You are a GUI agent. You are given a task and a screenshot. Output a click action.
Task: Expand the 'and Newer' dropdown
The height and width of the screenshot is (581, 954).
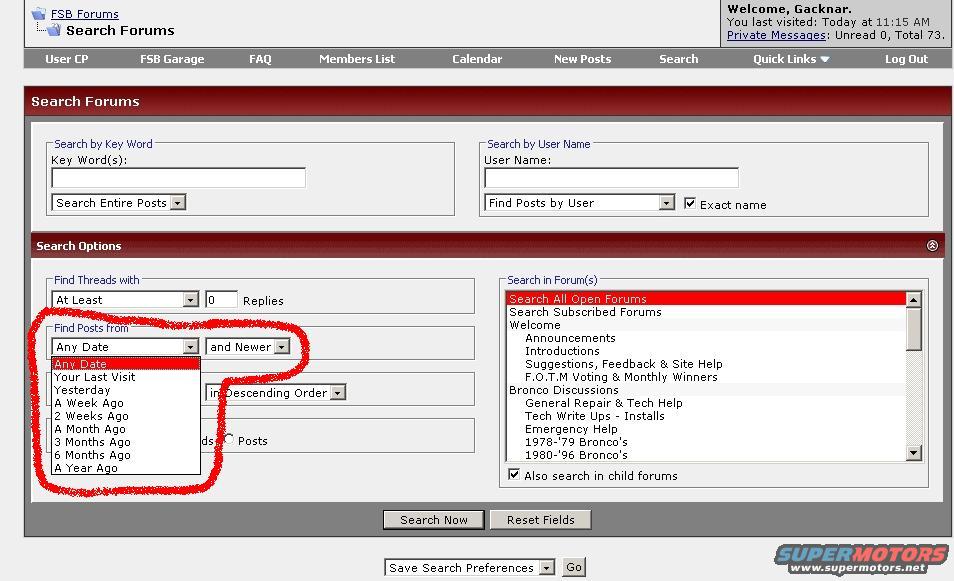coord(282,347)
